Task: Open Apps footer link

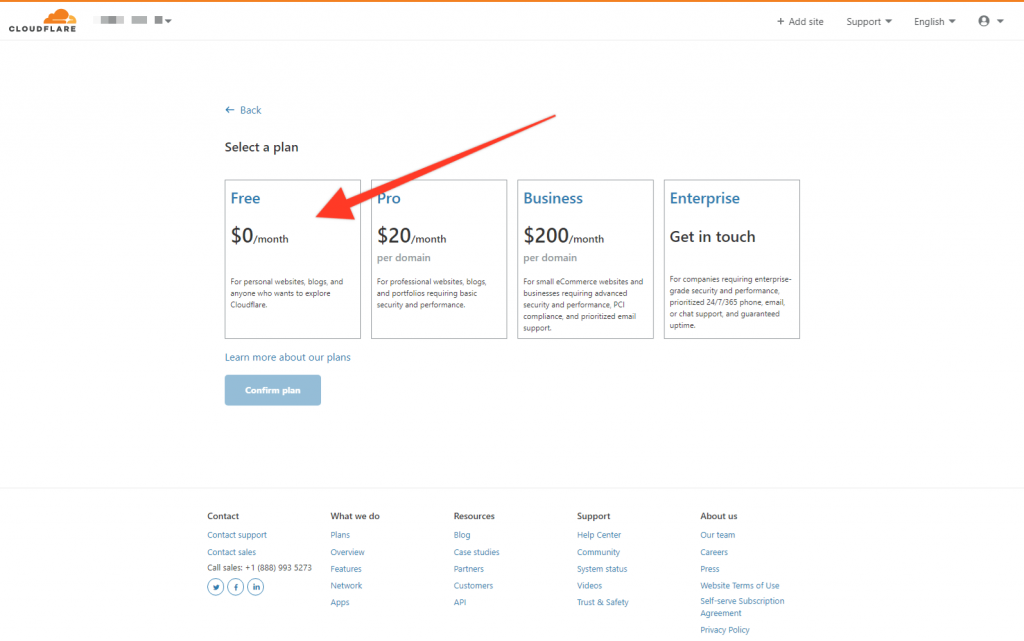Action: [340, 602]
